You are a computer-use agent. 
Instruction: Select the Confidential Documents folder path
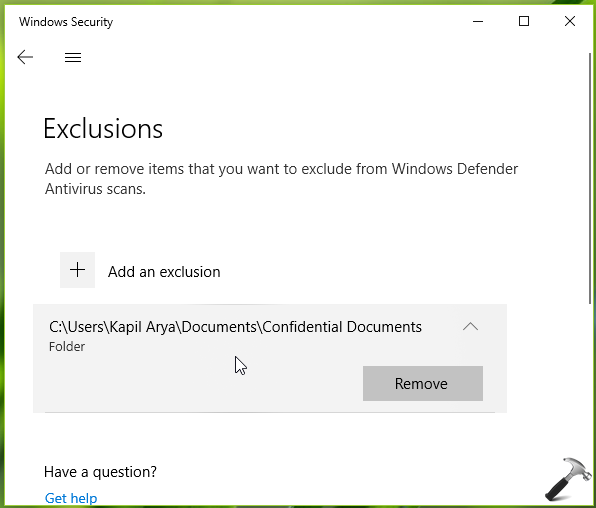[x=235, y=327]
